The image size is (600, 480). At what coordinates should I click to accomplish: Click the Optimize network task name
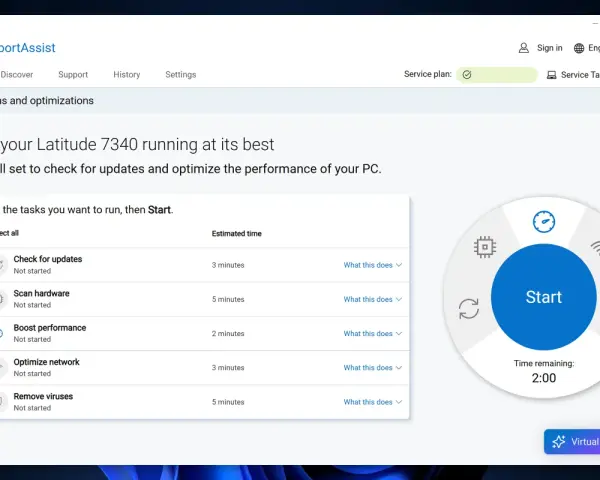point(46,362)
